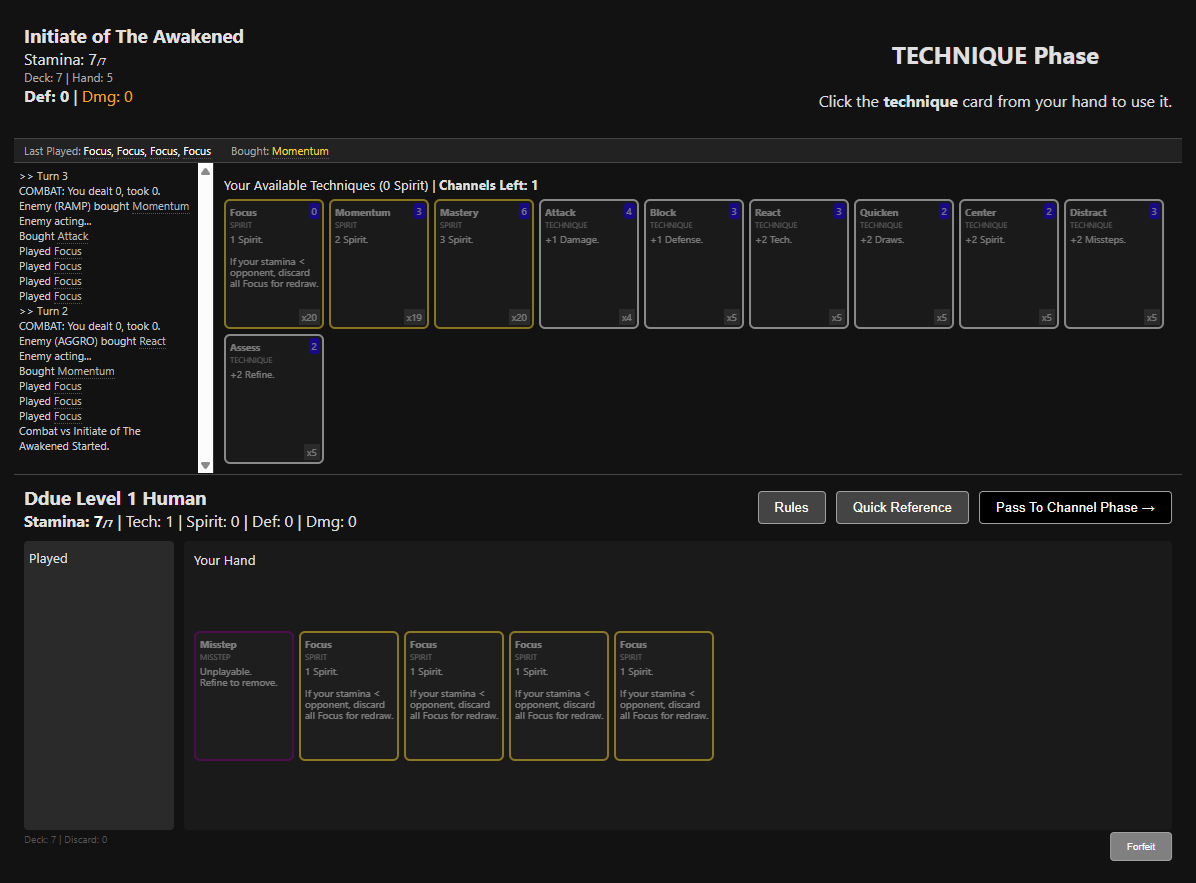1196x883 pixels.
Task: Click the 'Ddue Level 1 Human' player name
Action: click(115, 499)
